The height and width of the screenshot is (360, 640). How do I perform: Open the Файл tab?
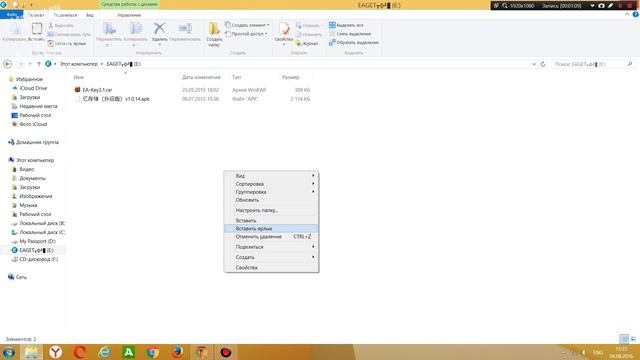pyautogui.click(x=12, y=15)
